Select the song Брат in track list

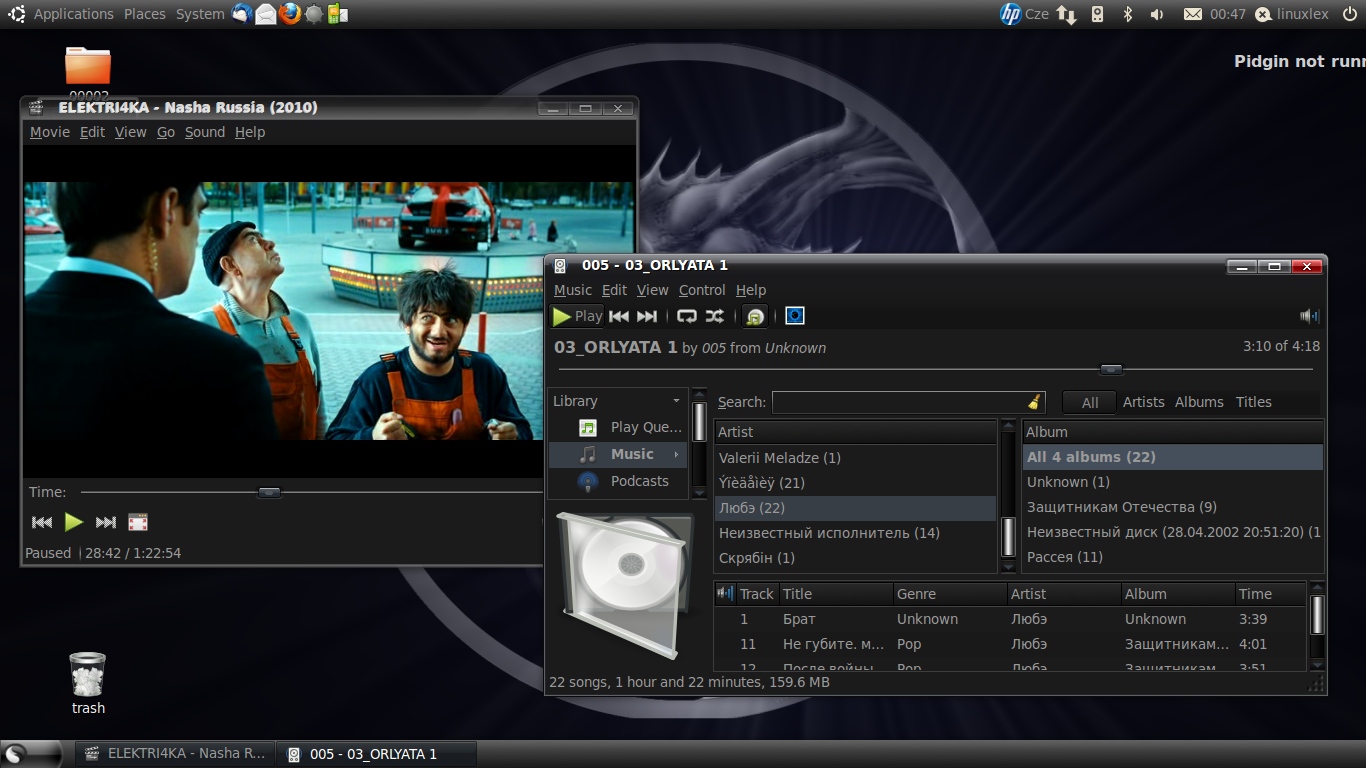[x=1010, y=619]
